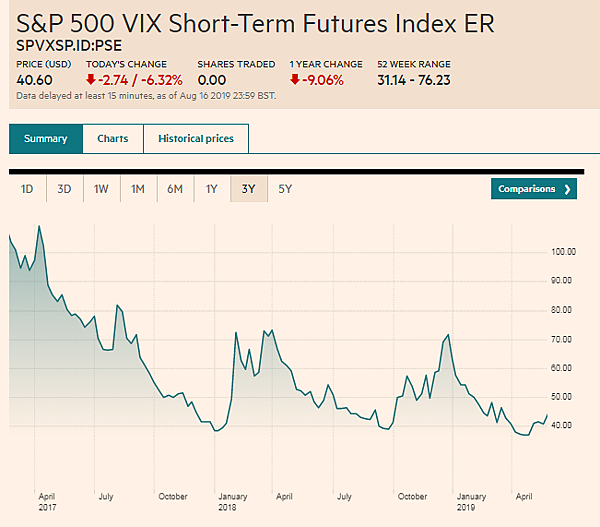Click the red arrow by 1 Year Change
This screenshot has height=527, width=600.
point(295,80)
